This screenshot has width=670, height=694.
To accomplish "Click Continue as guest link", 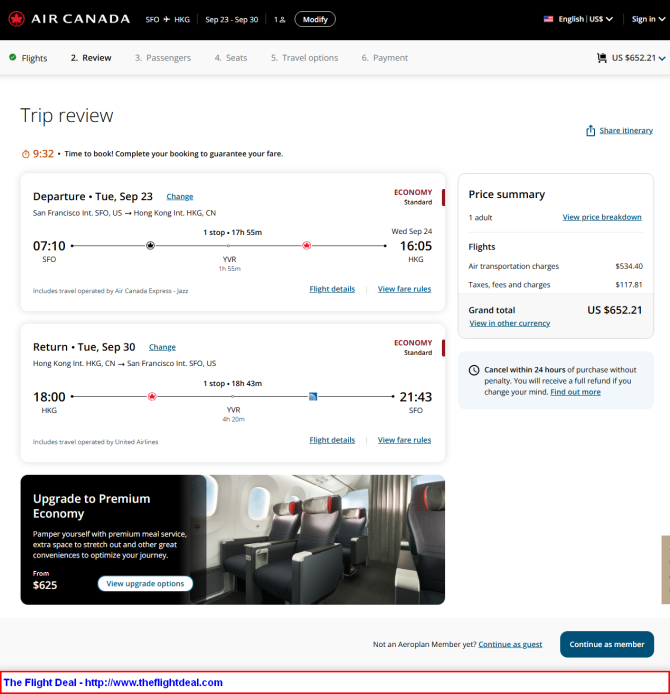I will 510,644.
